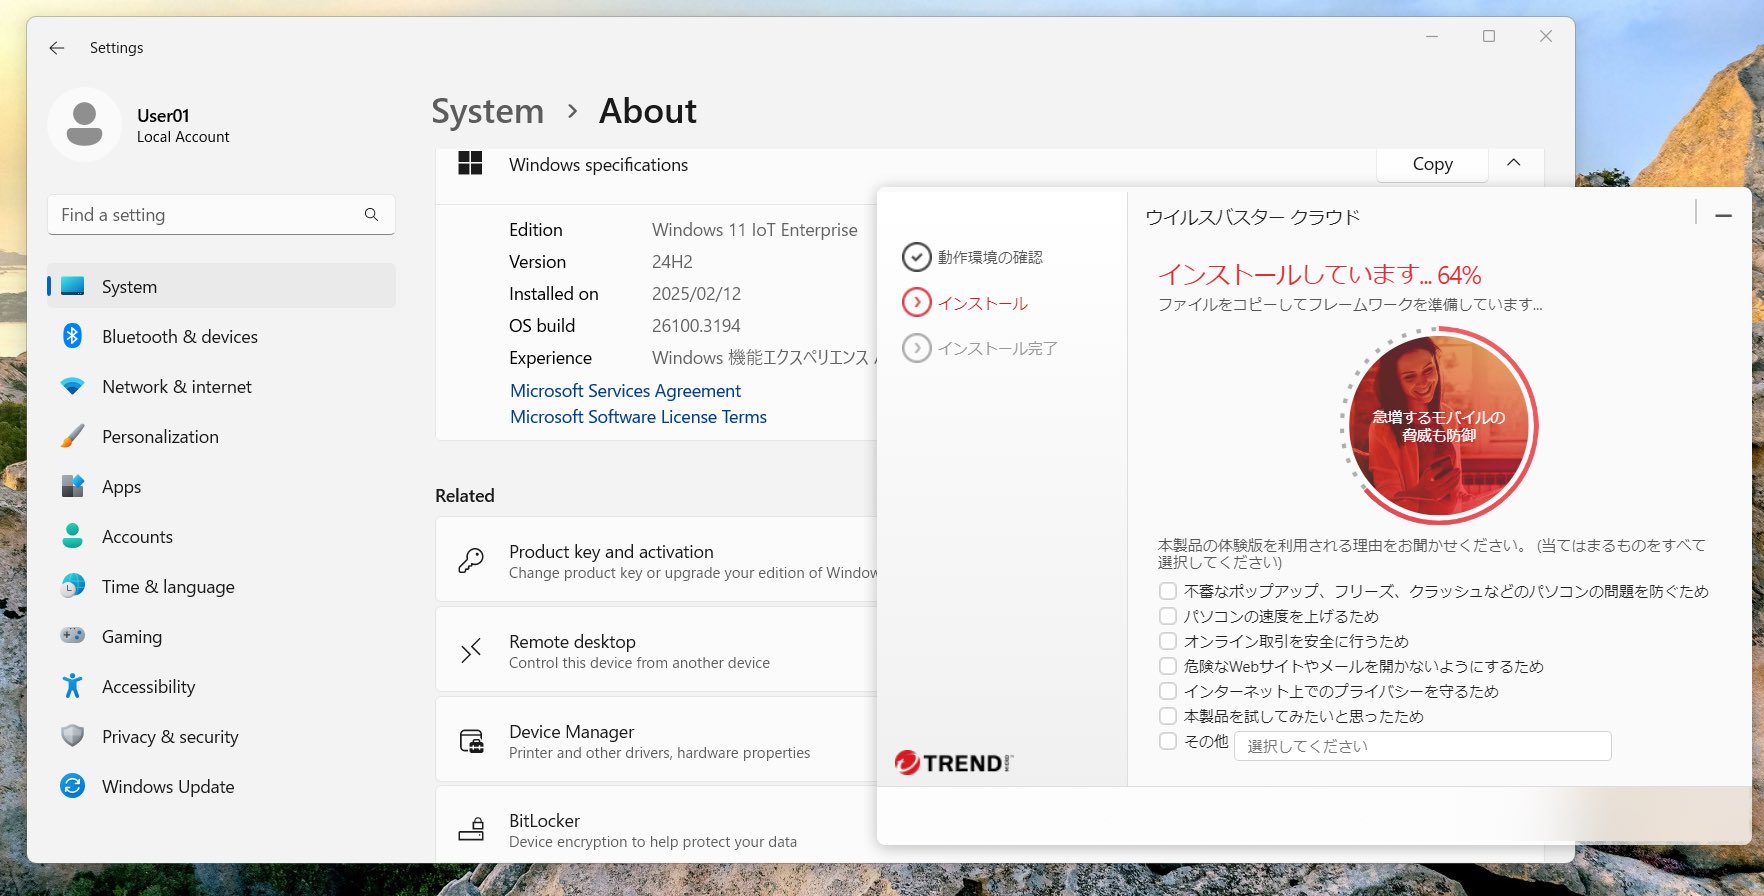Screen dimensions: 1764x896
Task: Open Privacy & security settings
Action: [x=221, y=737]
